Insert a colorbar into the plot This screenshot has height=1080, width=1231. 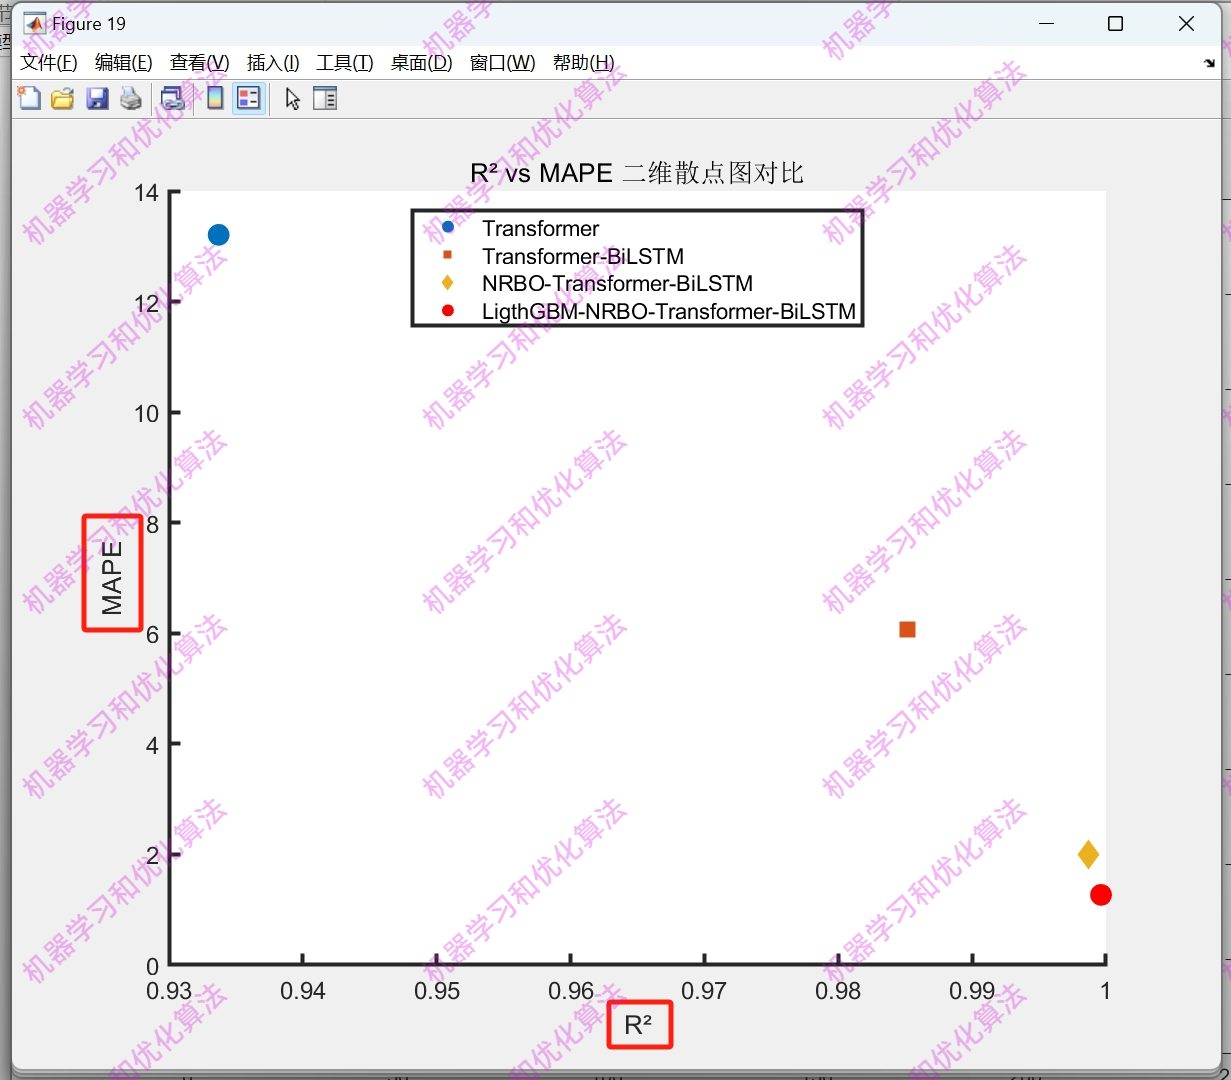(x=214, y=98)
